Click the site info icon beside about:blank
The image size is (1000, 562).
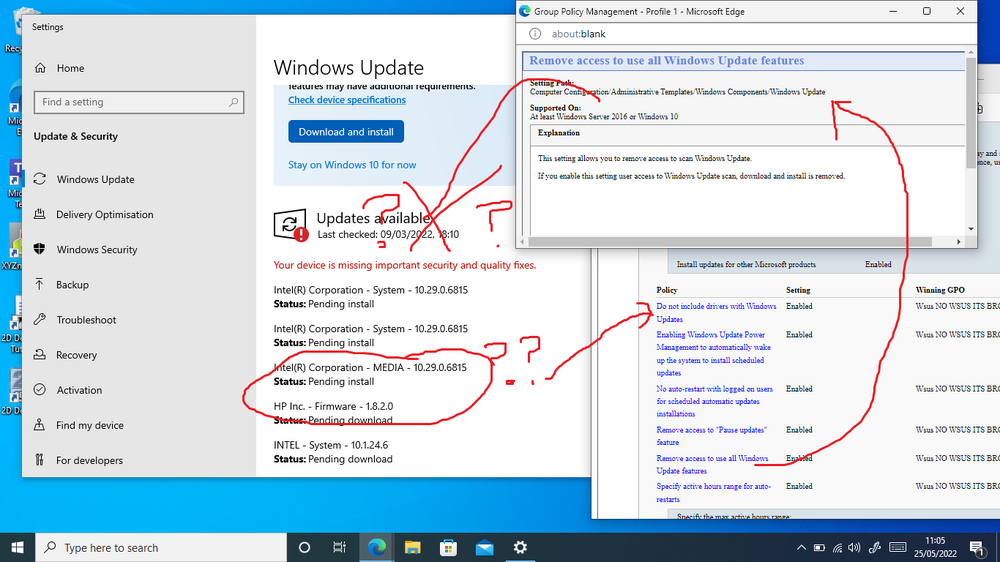(535, 34)
